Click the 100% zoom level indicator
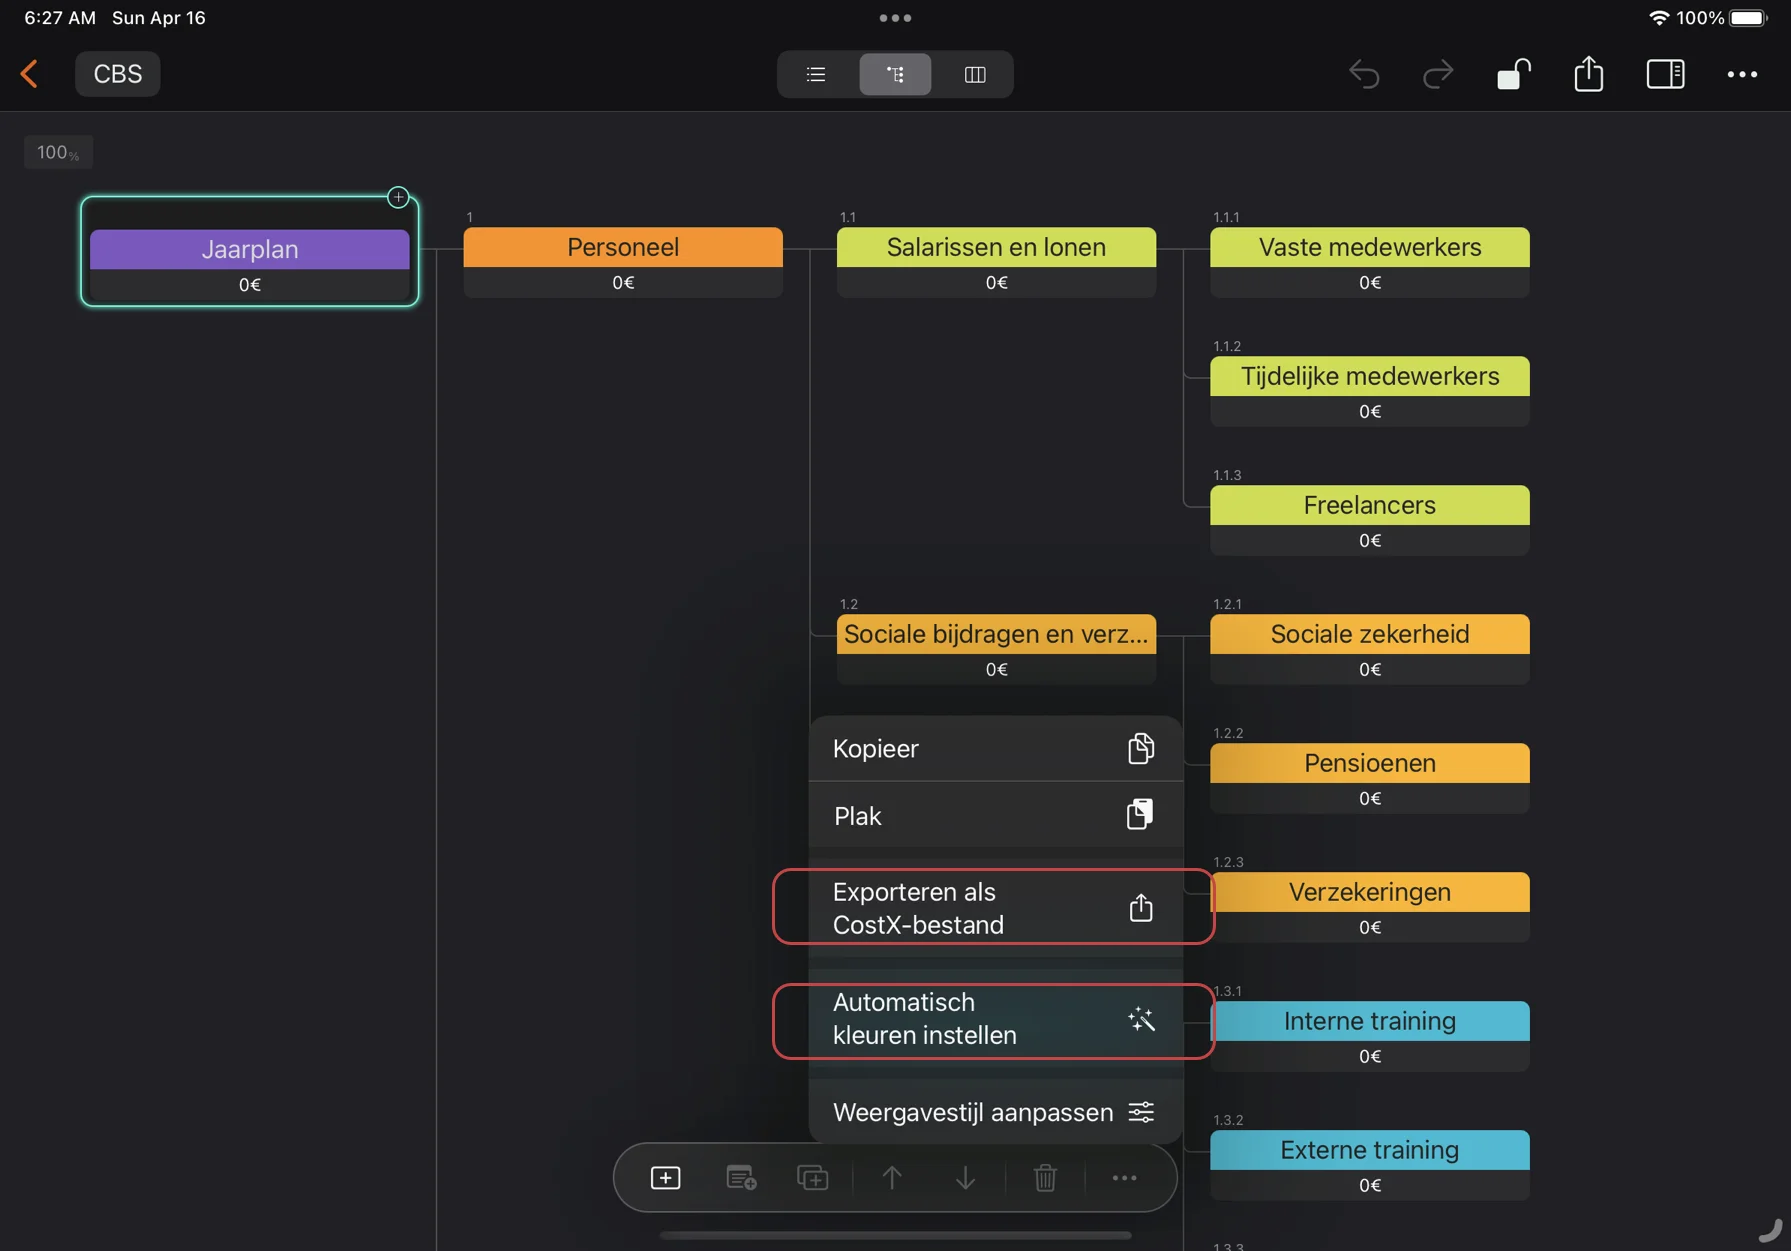Screen dimensions: 1791x1251 point(58,152)
